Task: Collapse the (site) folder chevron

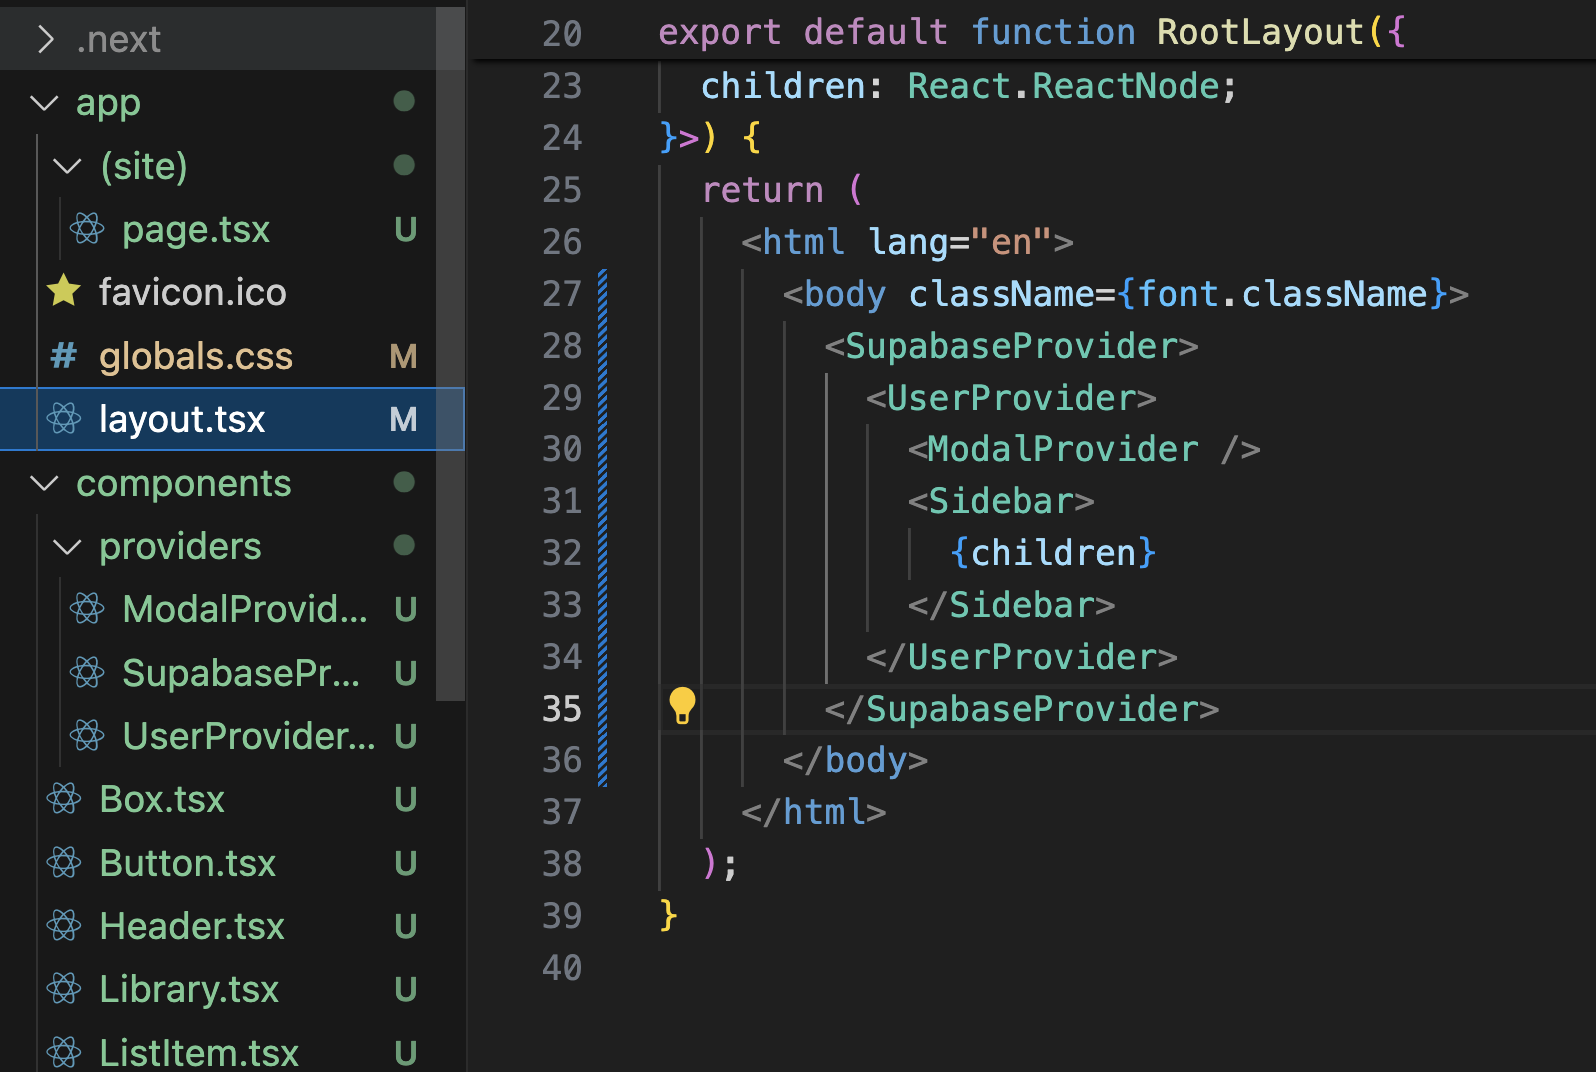Action: coord(67,166)
